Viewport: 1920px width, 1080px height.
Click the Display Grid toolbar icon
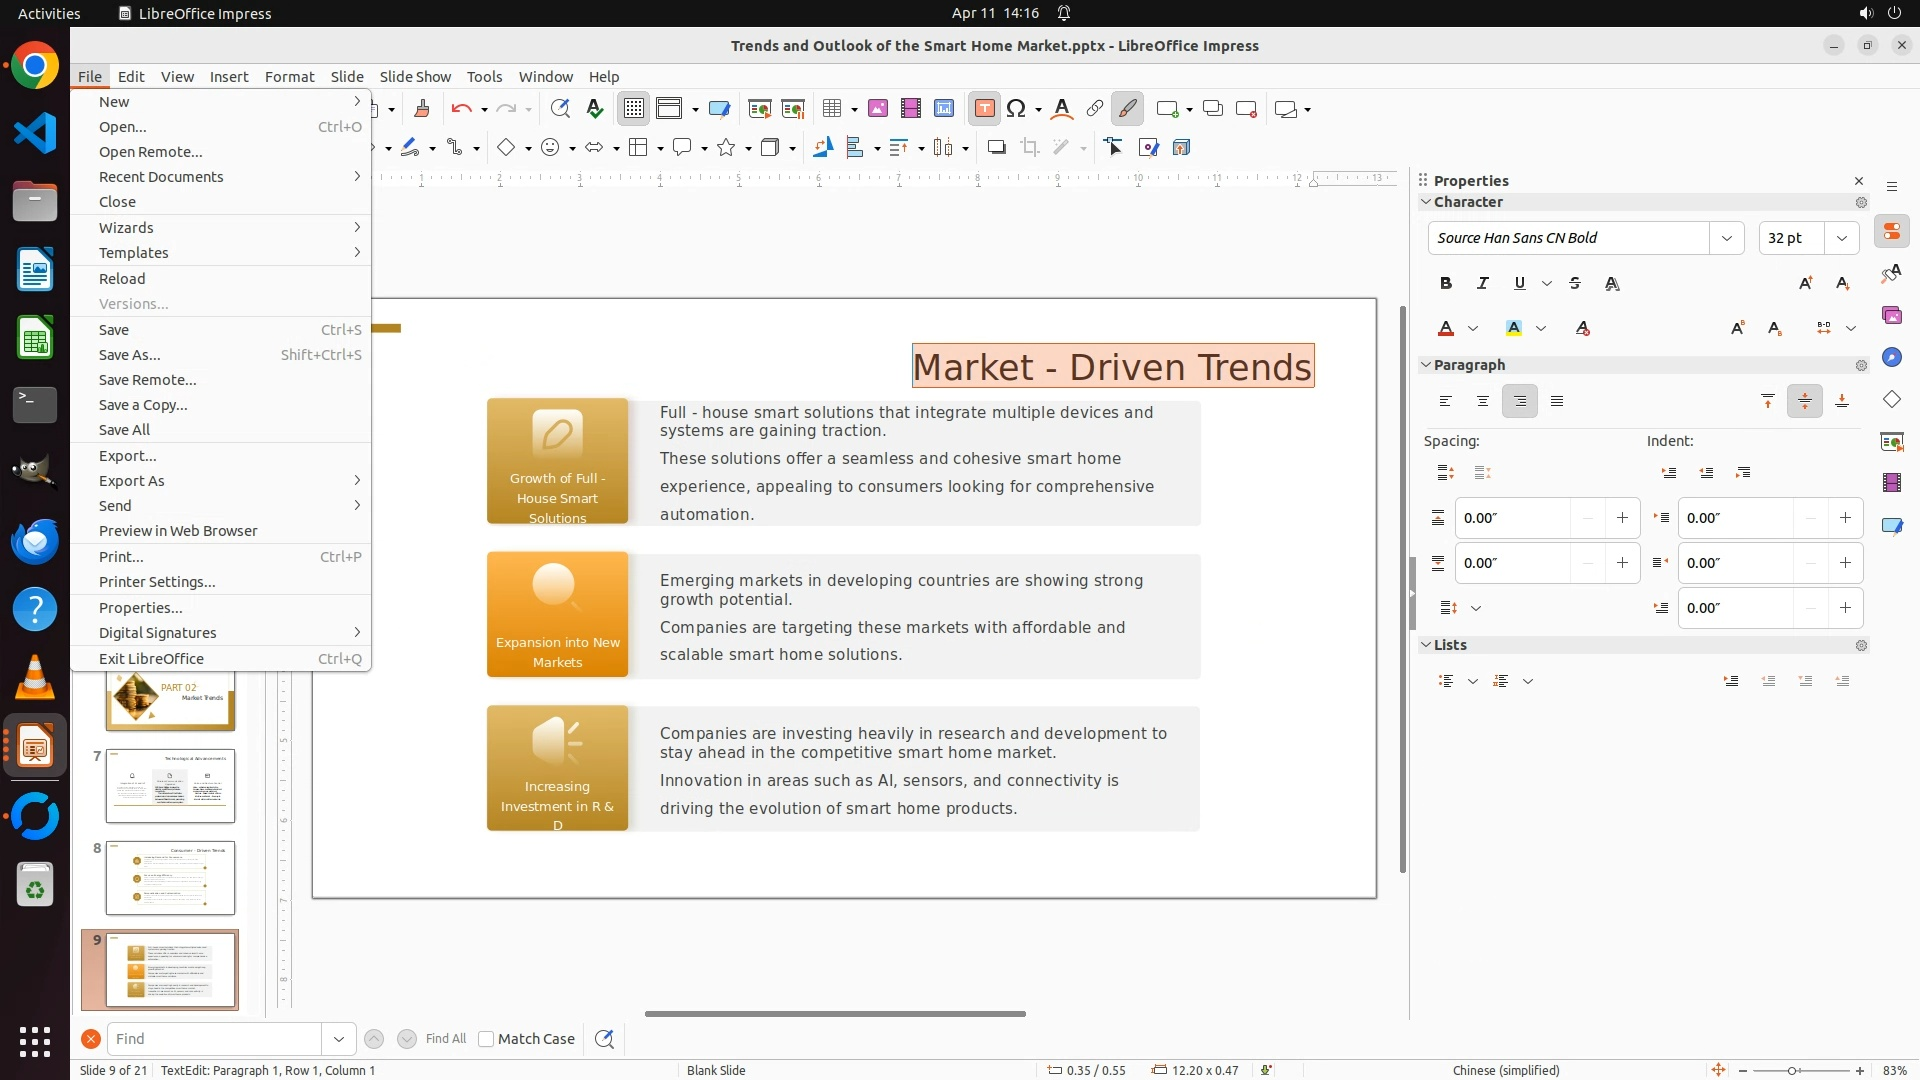pos(634,109)
